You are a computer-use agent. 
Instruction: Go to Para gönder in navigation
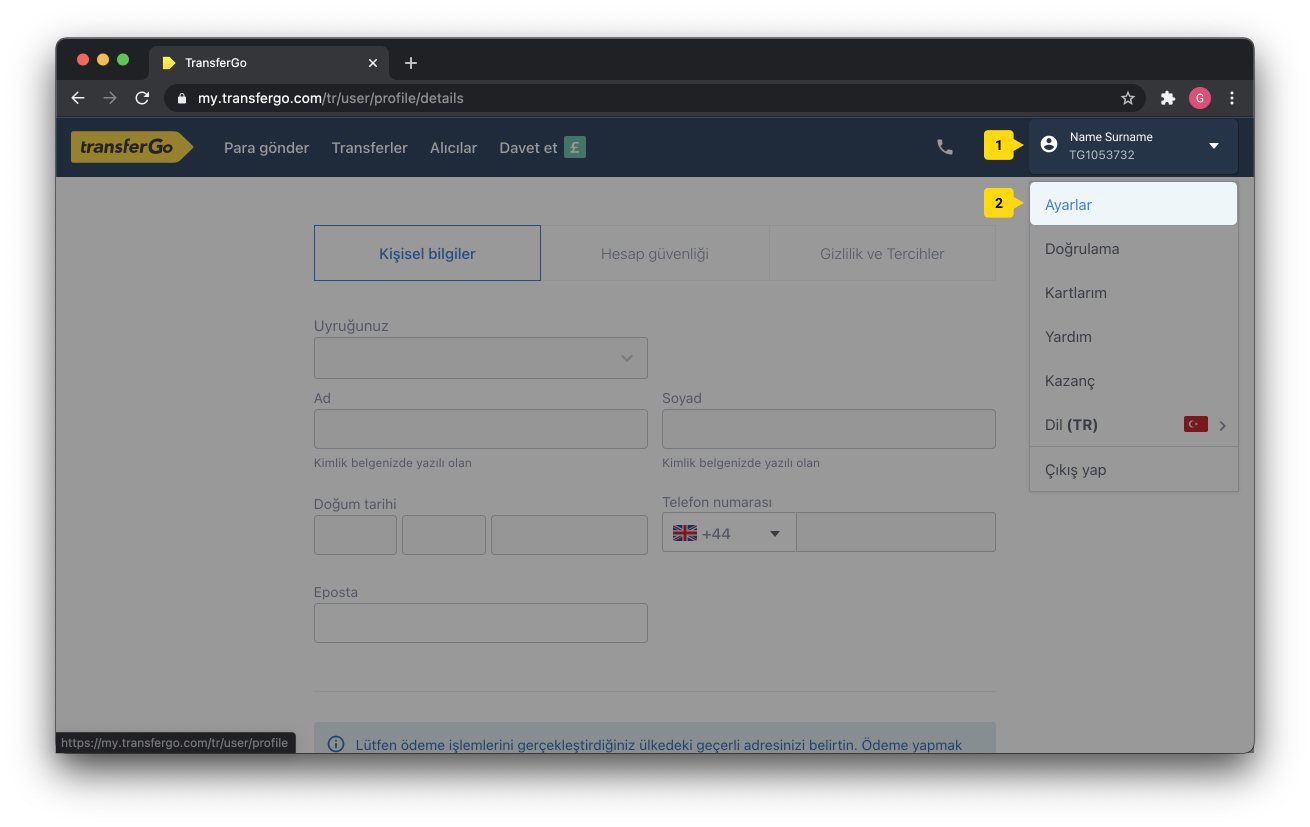[x=266, y=147]
